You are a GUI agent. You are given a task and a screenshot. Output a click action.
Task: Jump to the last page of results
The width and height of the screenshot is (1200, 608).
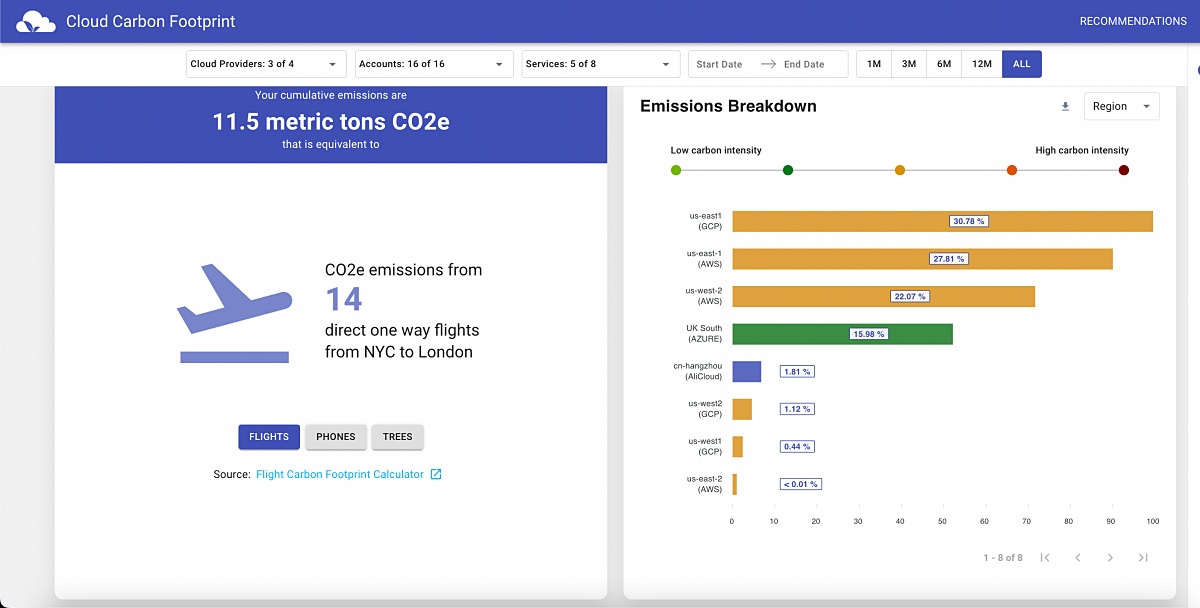tap(1143, 557)
